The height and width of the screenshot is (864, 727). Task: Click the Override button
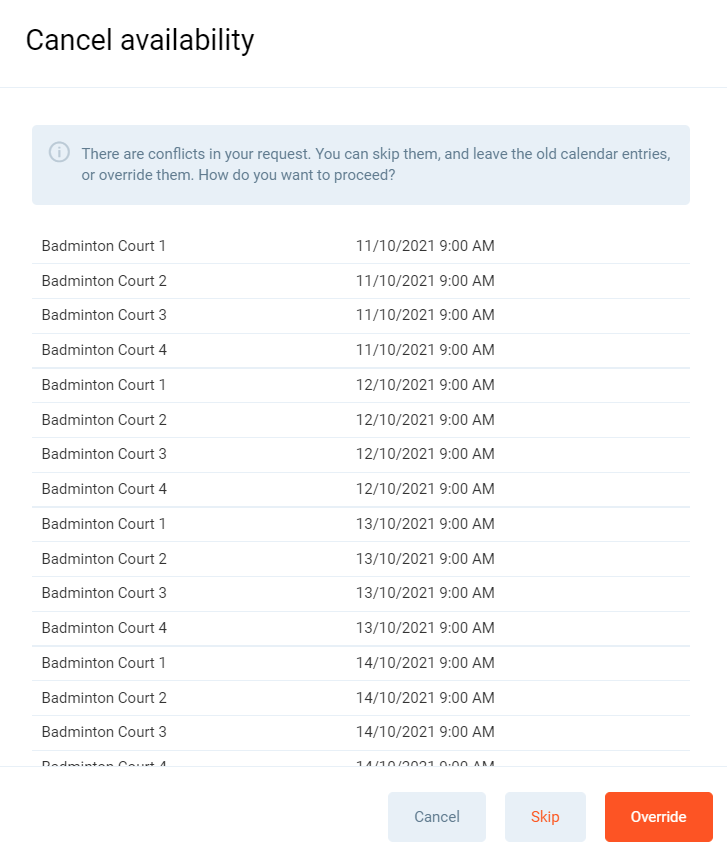(x=658, y=817)
